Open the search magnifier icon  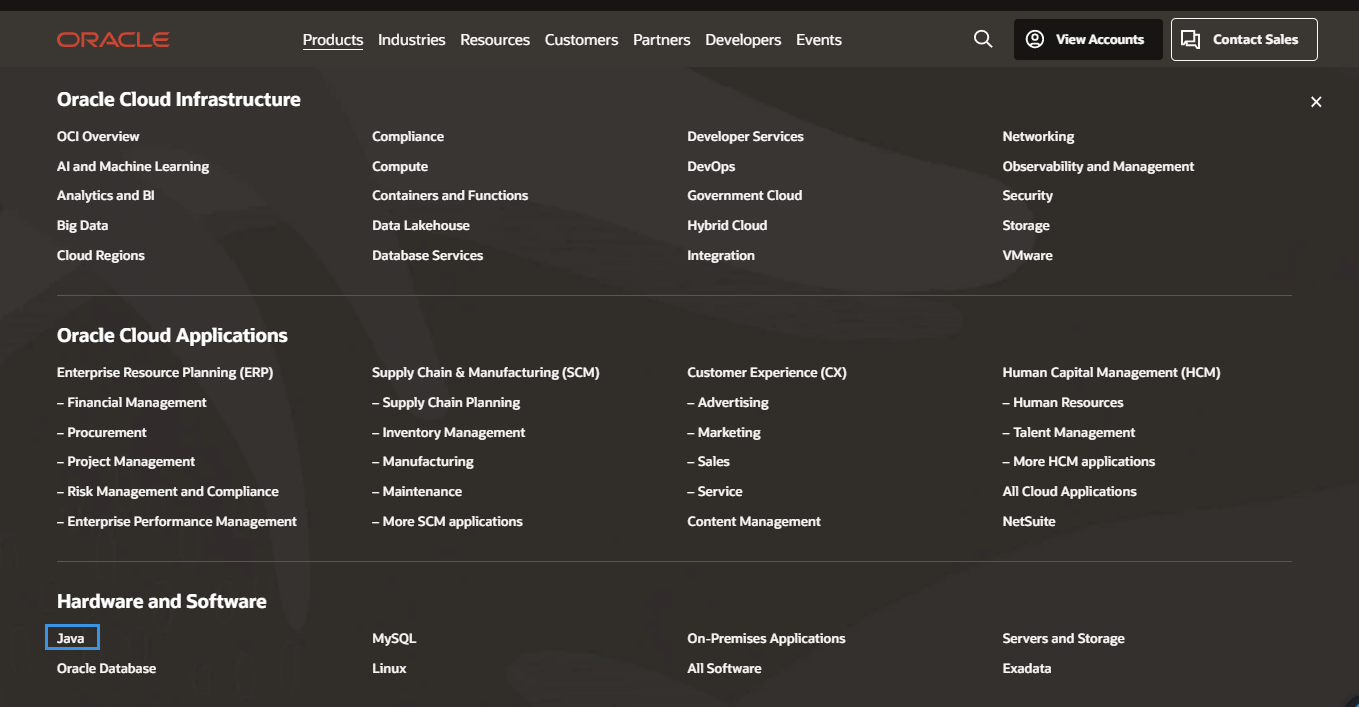tap(983, 39)
